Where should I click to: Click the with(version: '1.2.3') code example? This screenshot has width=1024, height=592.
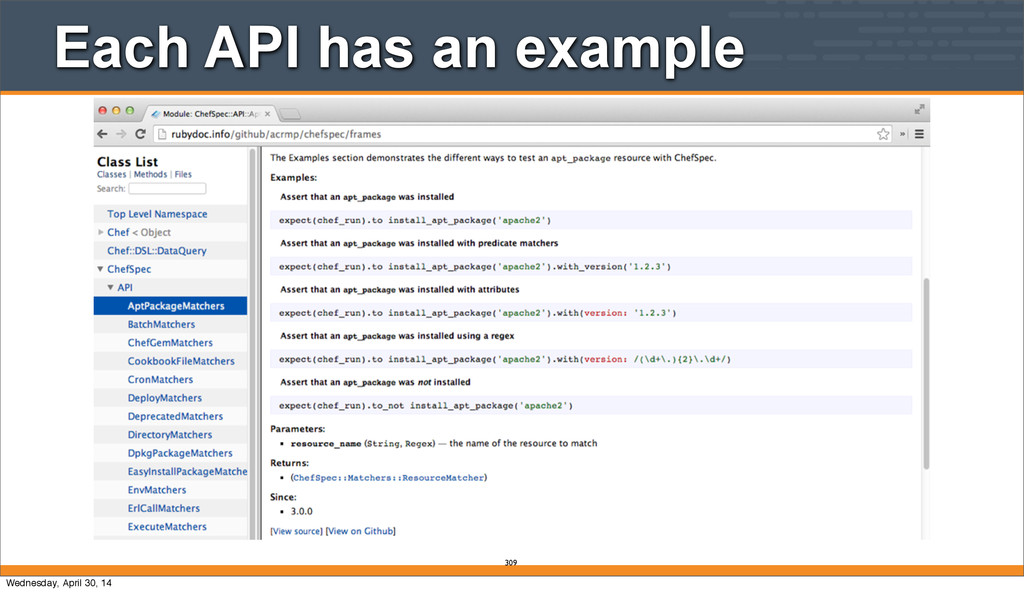click(591, 313)
